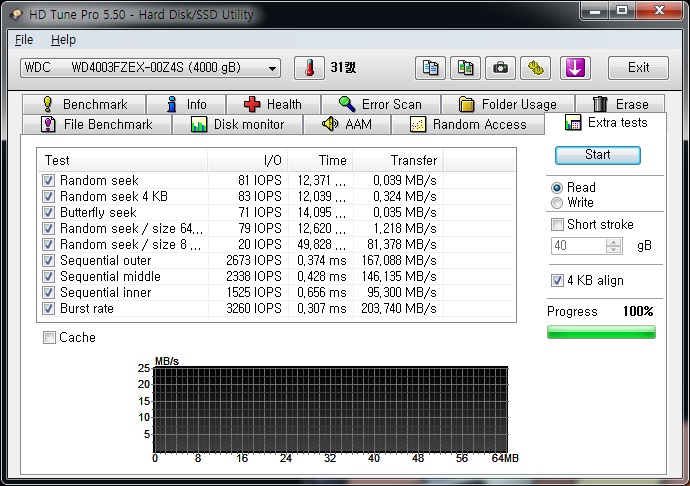Screen dimensions: 690x486
Task: Switch to the Random Access tab
Action: (x=468, y=125)
